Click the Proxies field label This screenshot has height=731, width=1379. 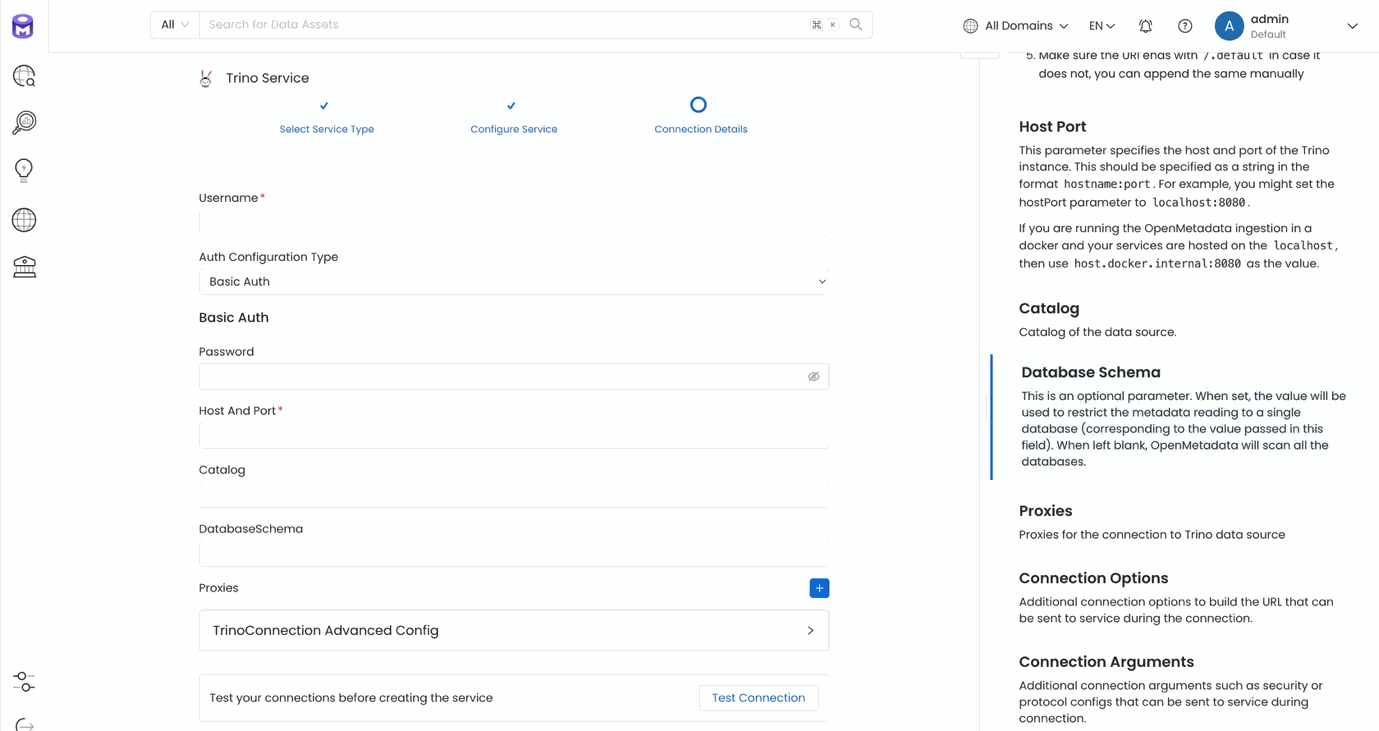point(219,588)
